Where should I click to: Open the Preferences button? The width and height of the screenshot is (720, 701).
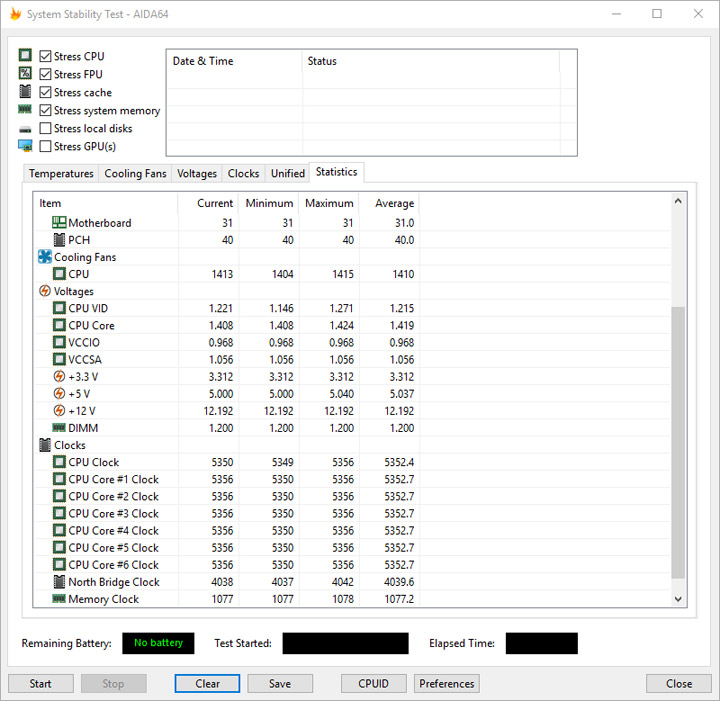447,684
